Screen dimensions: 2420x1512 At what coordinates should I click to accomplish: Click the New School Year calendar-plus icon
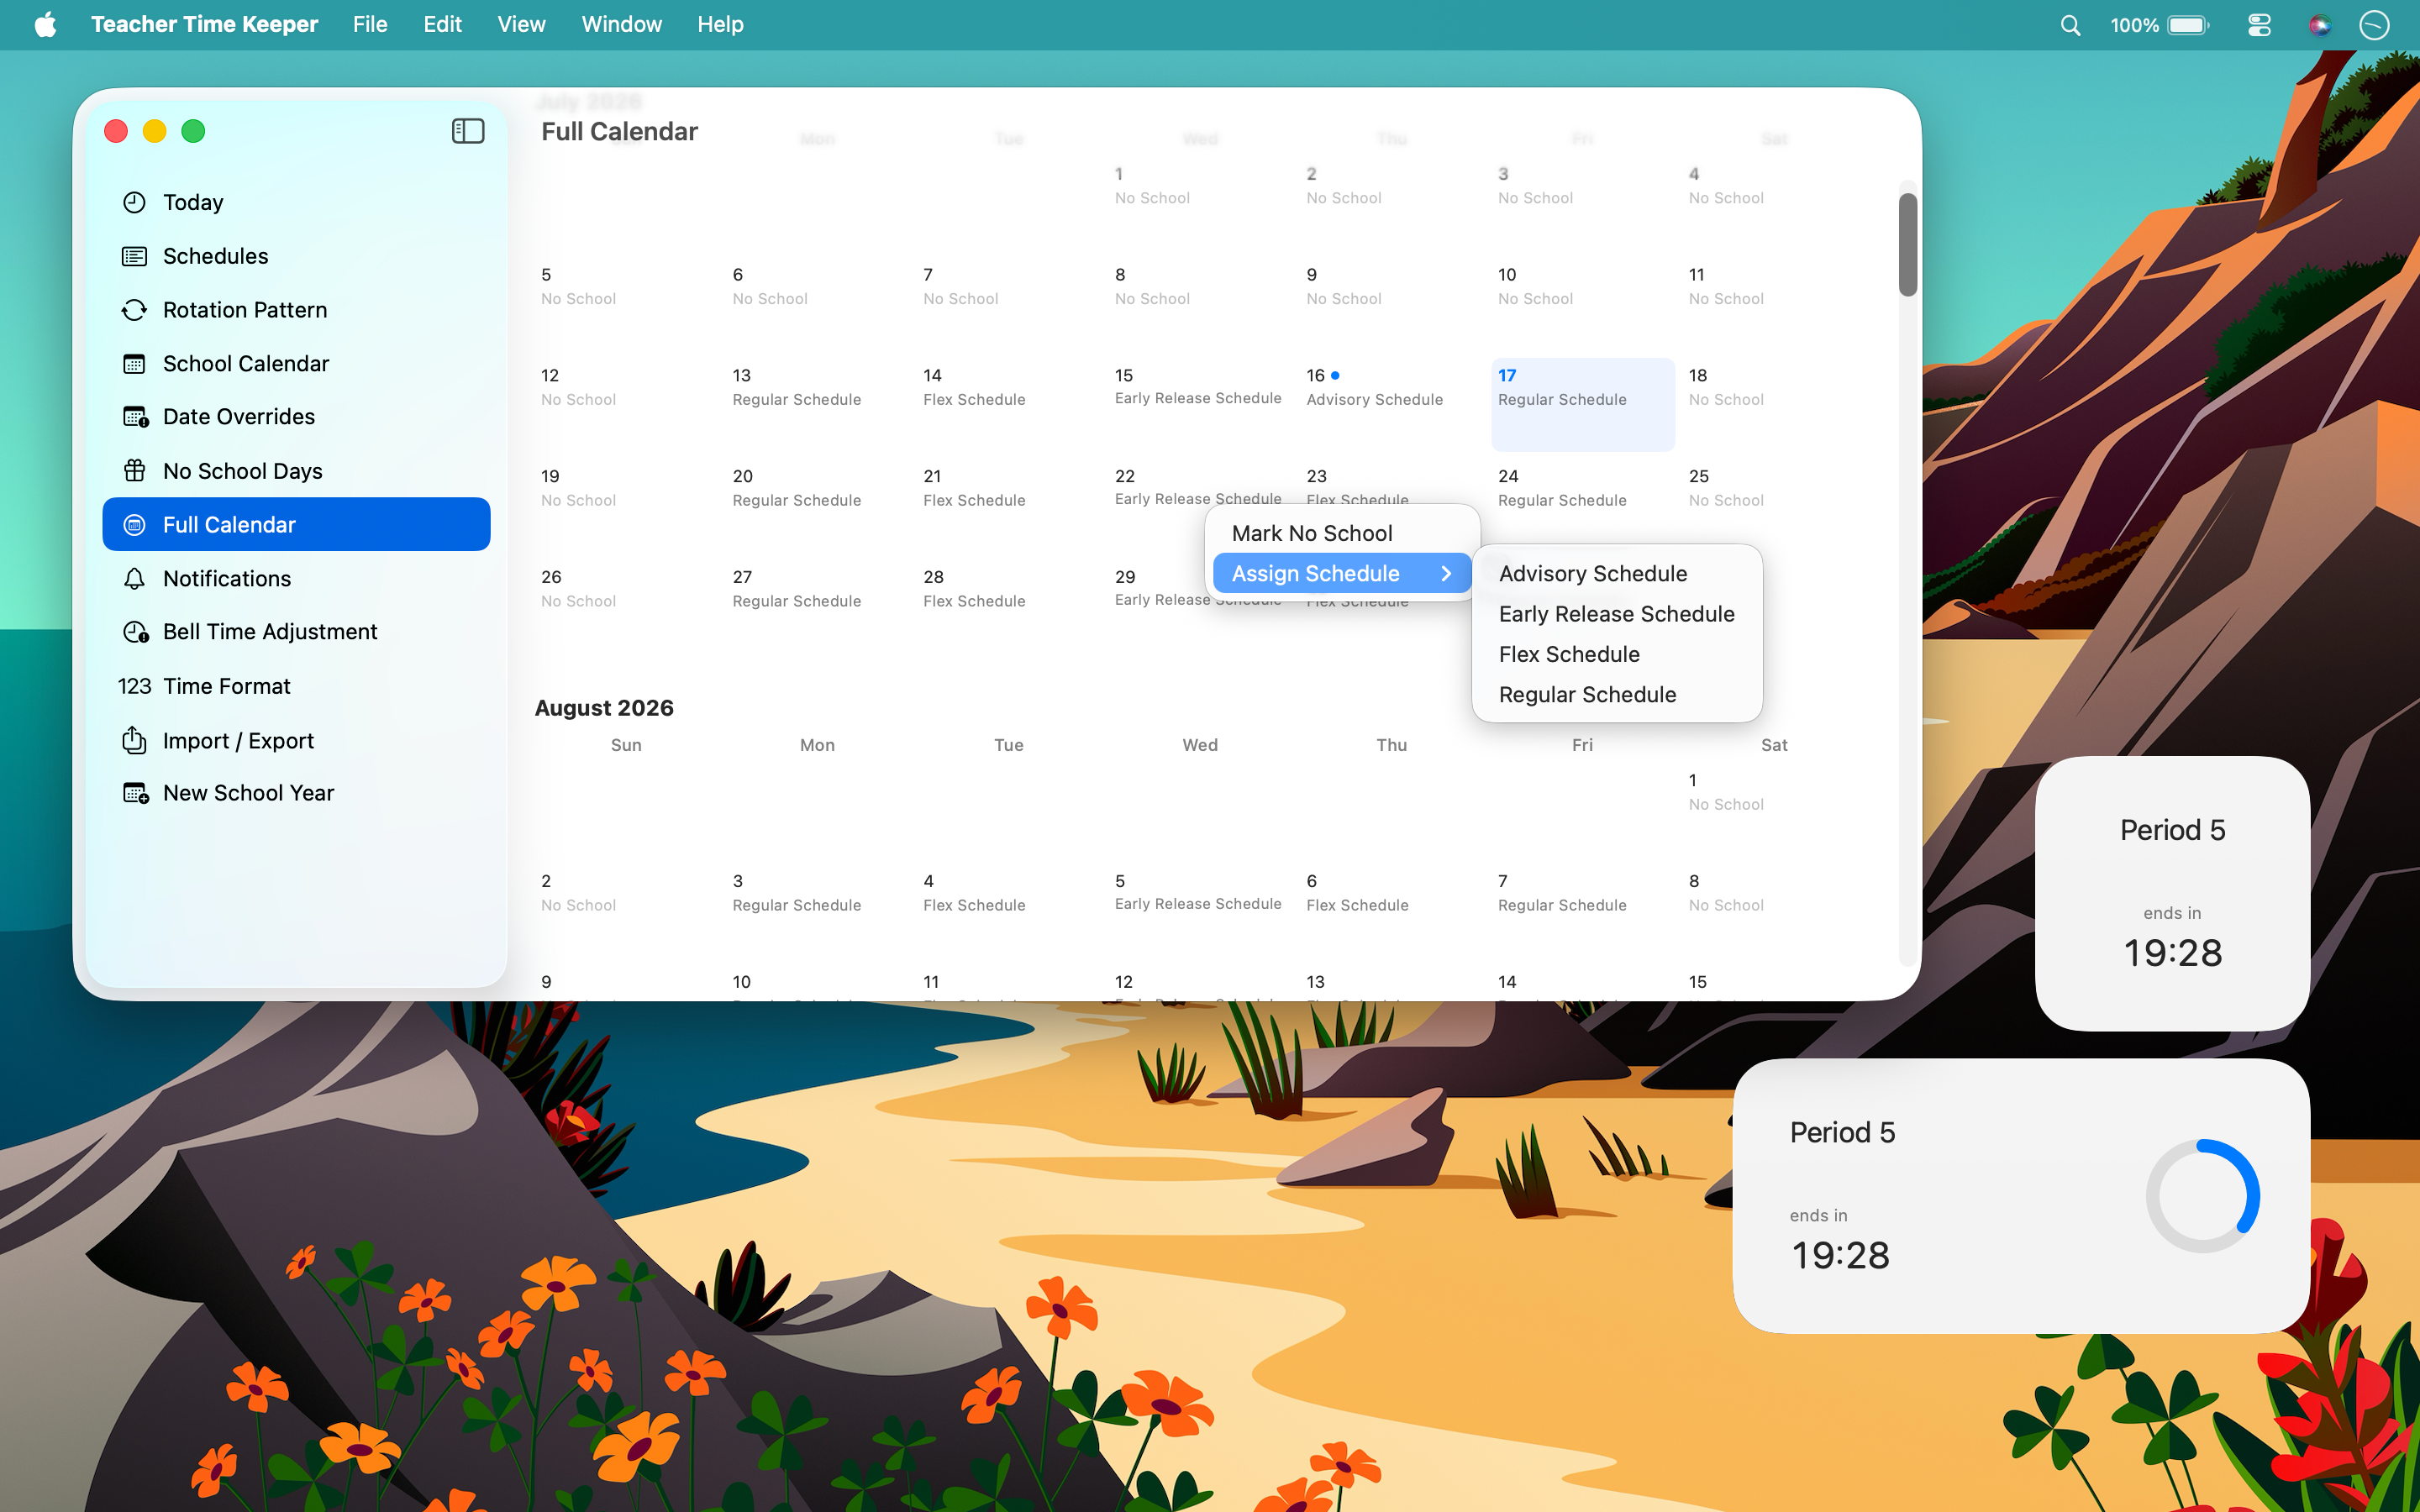[135, 793]
